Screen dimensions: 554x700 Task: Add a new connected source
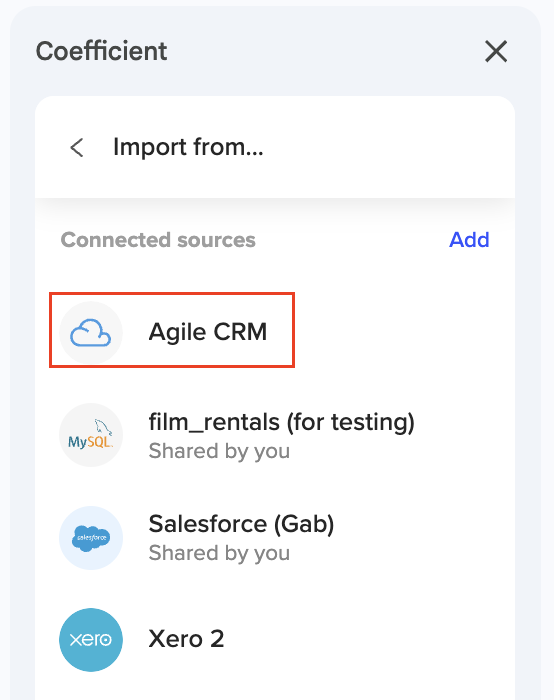[469, 240]
